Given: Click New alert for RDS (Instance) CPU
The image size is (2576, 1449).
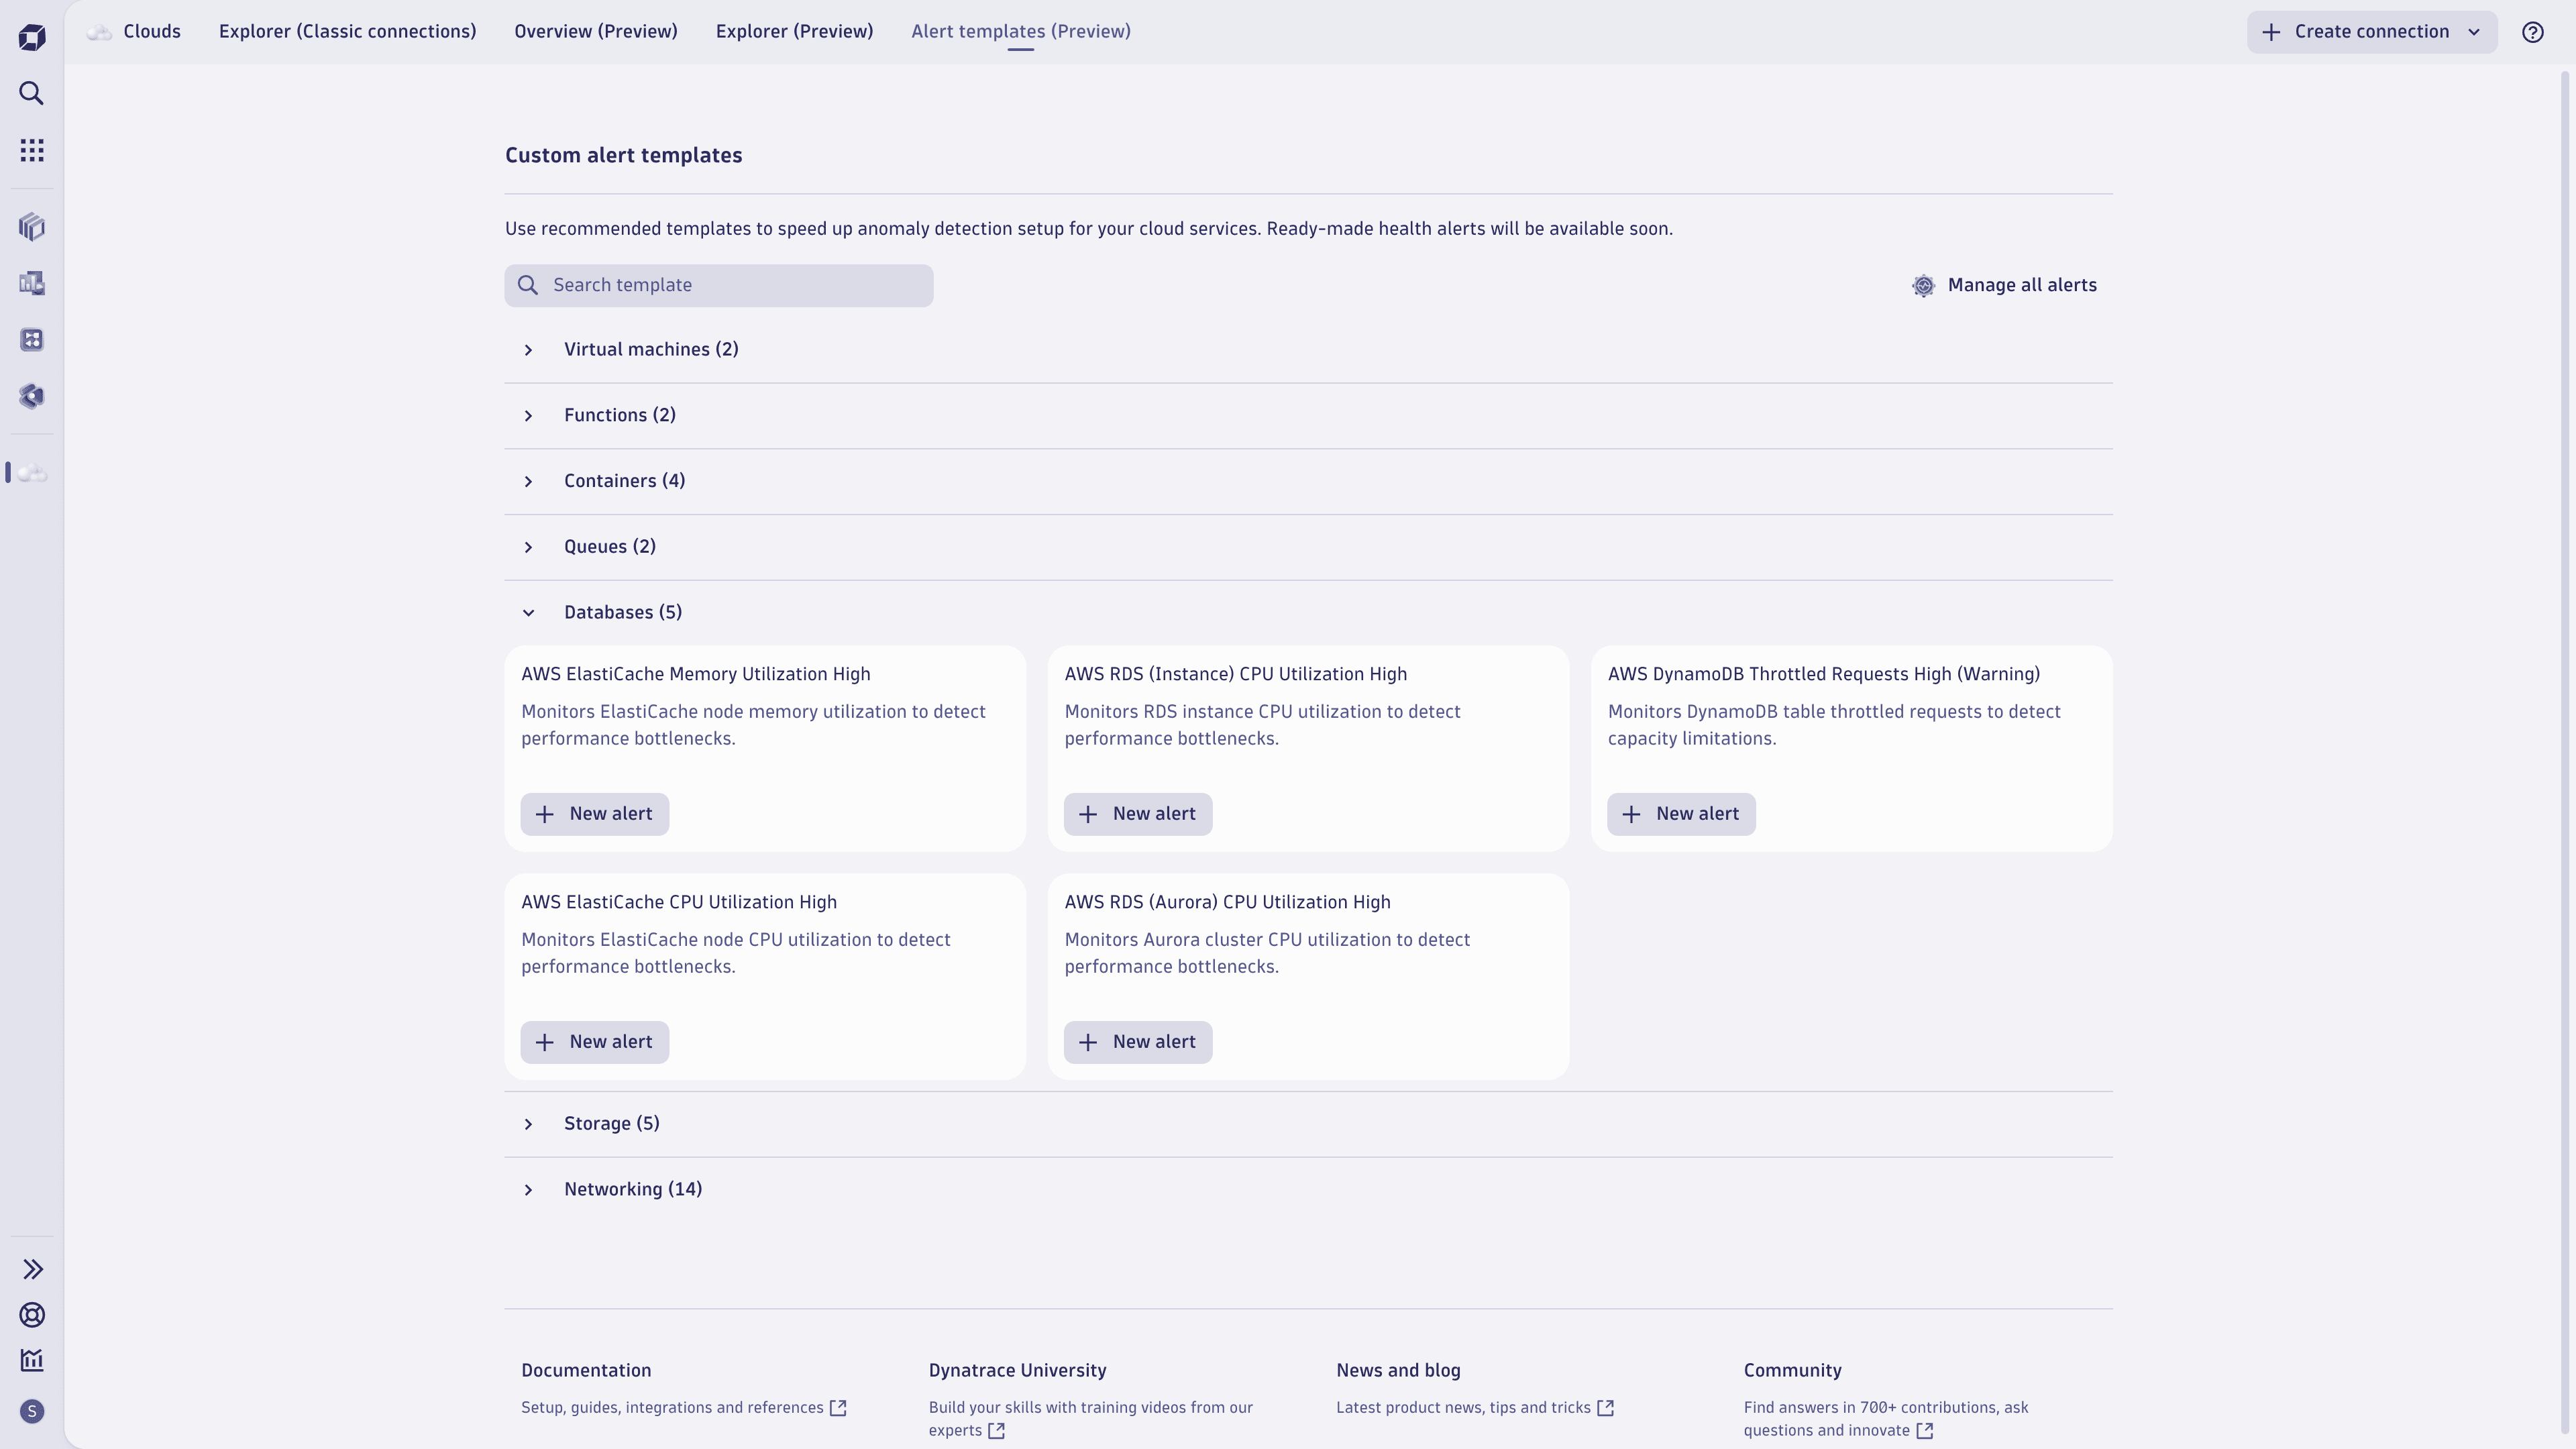Looking at the screenshot, I should (1138, 814).
